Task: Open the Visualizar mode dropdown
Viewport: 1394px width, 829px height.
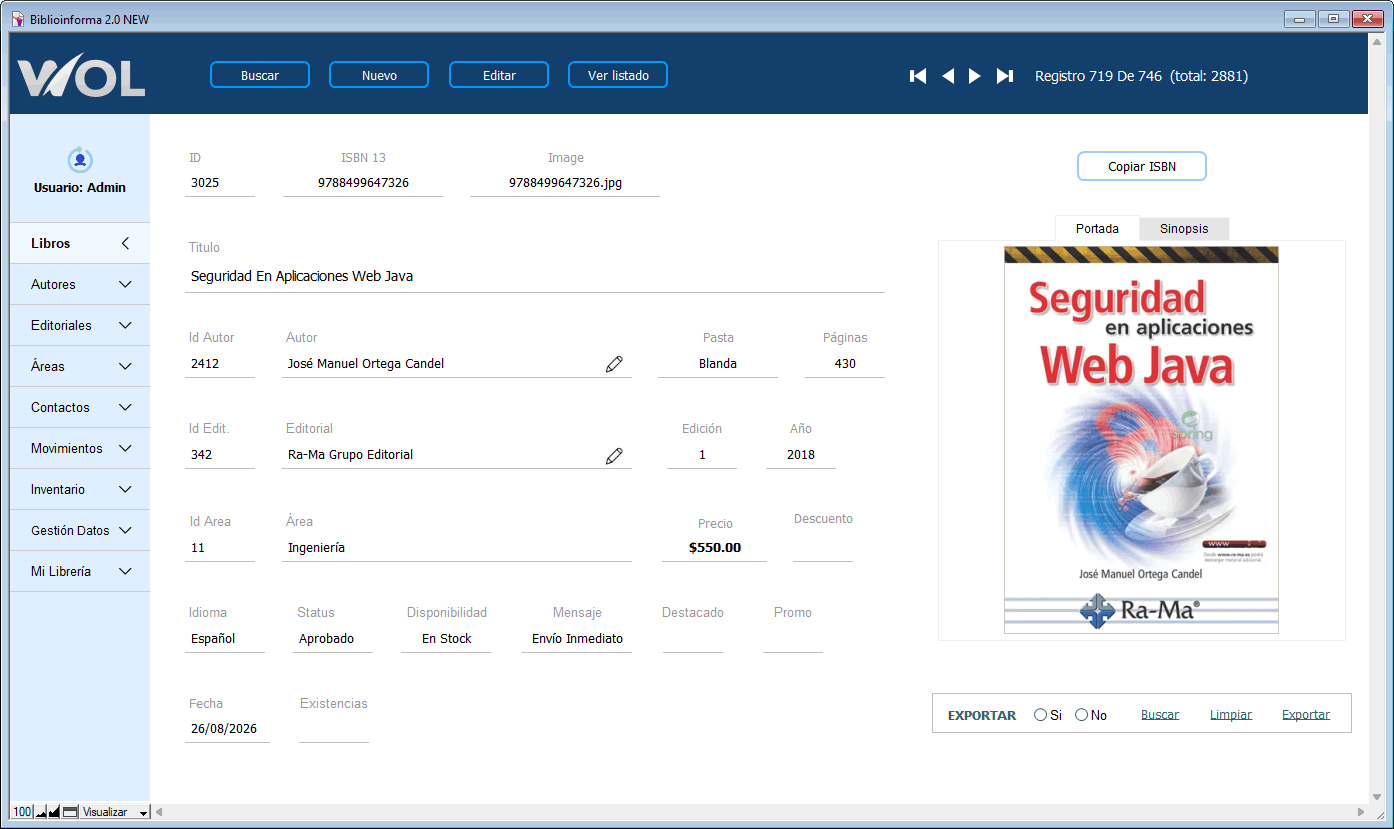Action: (x=115, y=812)
